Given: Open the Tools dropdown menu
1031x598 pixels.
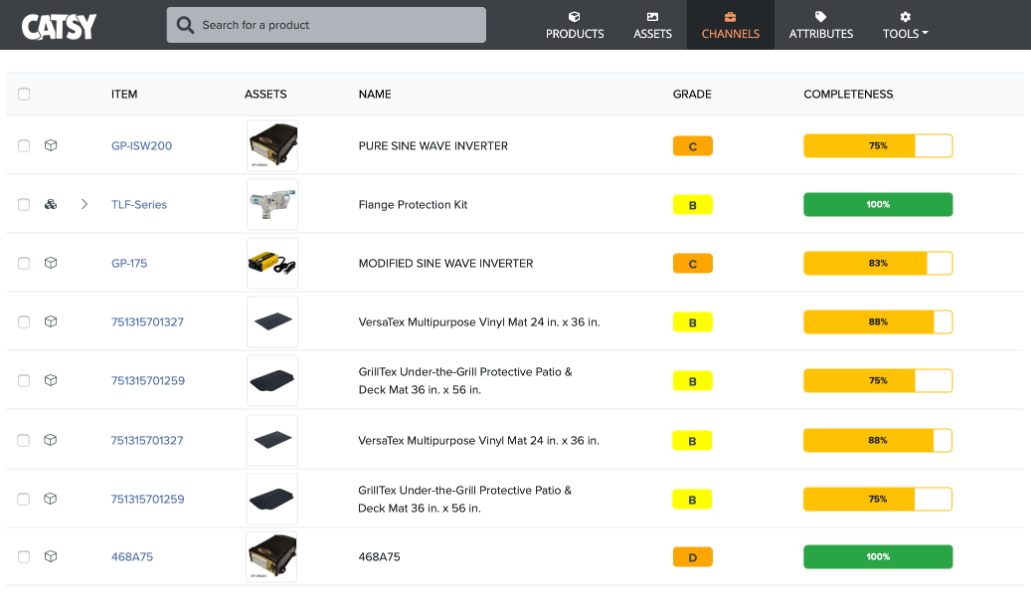Looking at the screenshot, I should tap(905, 26).
